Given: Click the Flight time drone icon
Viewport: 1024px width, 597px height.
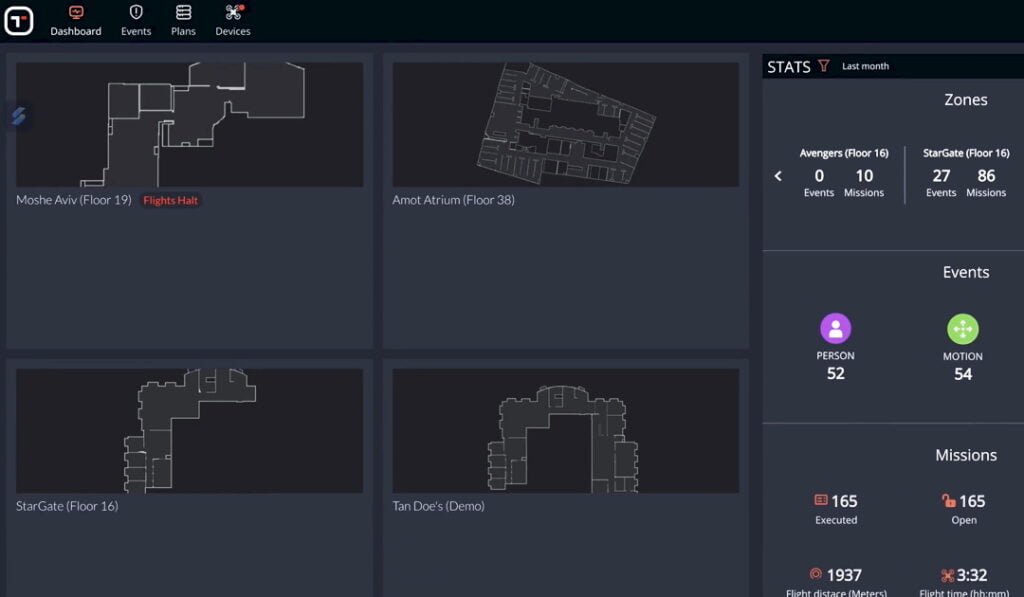Looking at the screenshot, I should point(946,575).
